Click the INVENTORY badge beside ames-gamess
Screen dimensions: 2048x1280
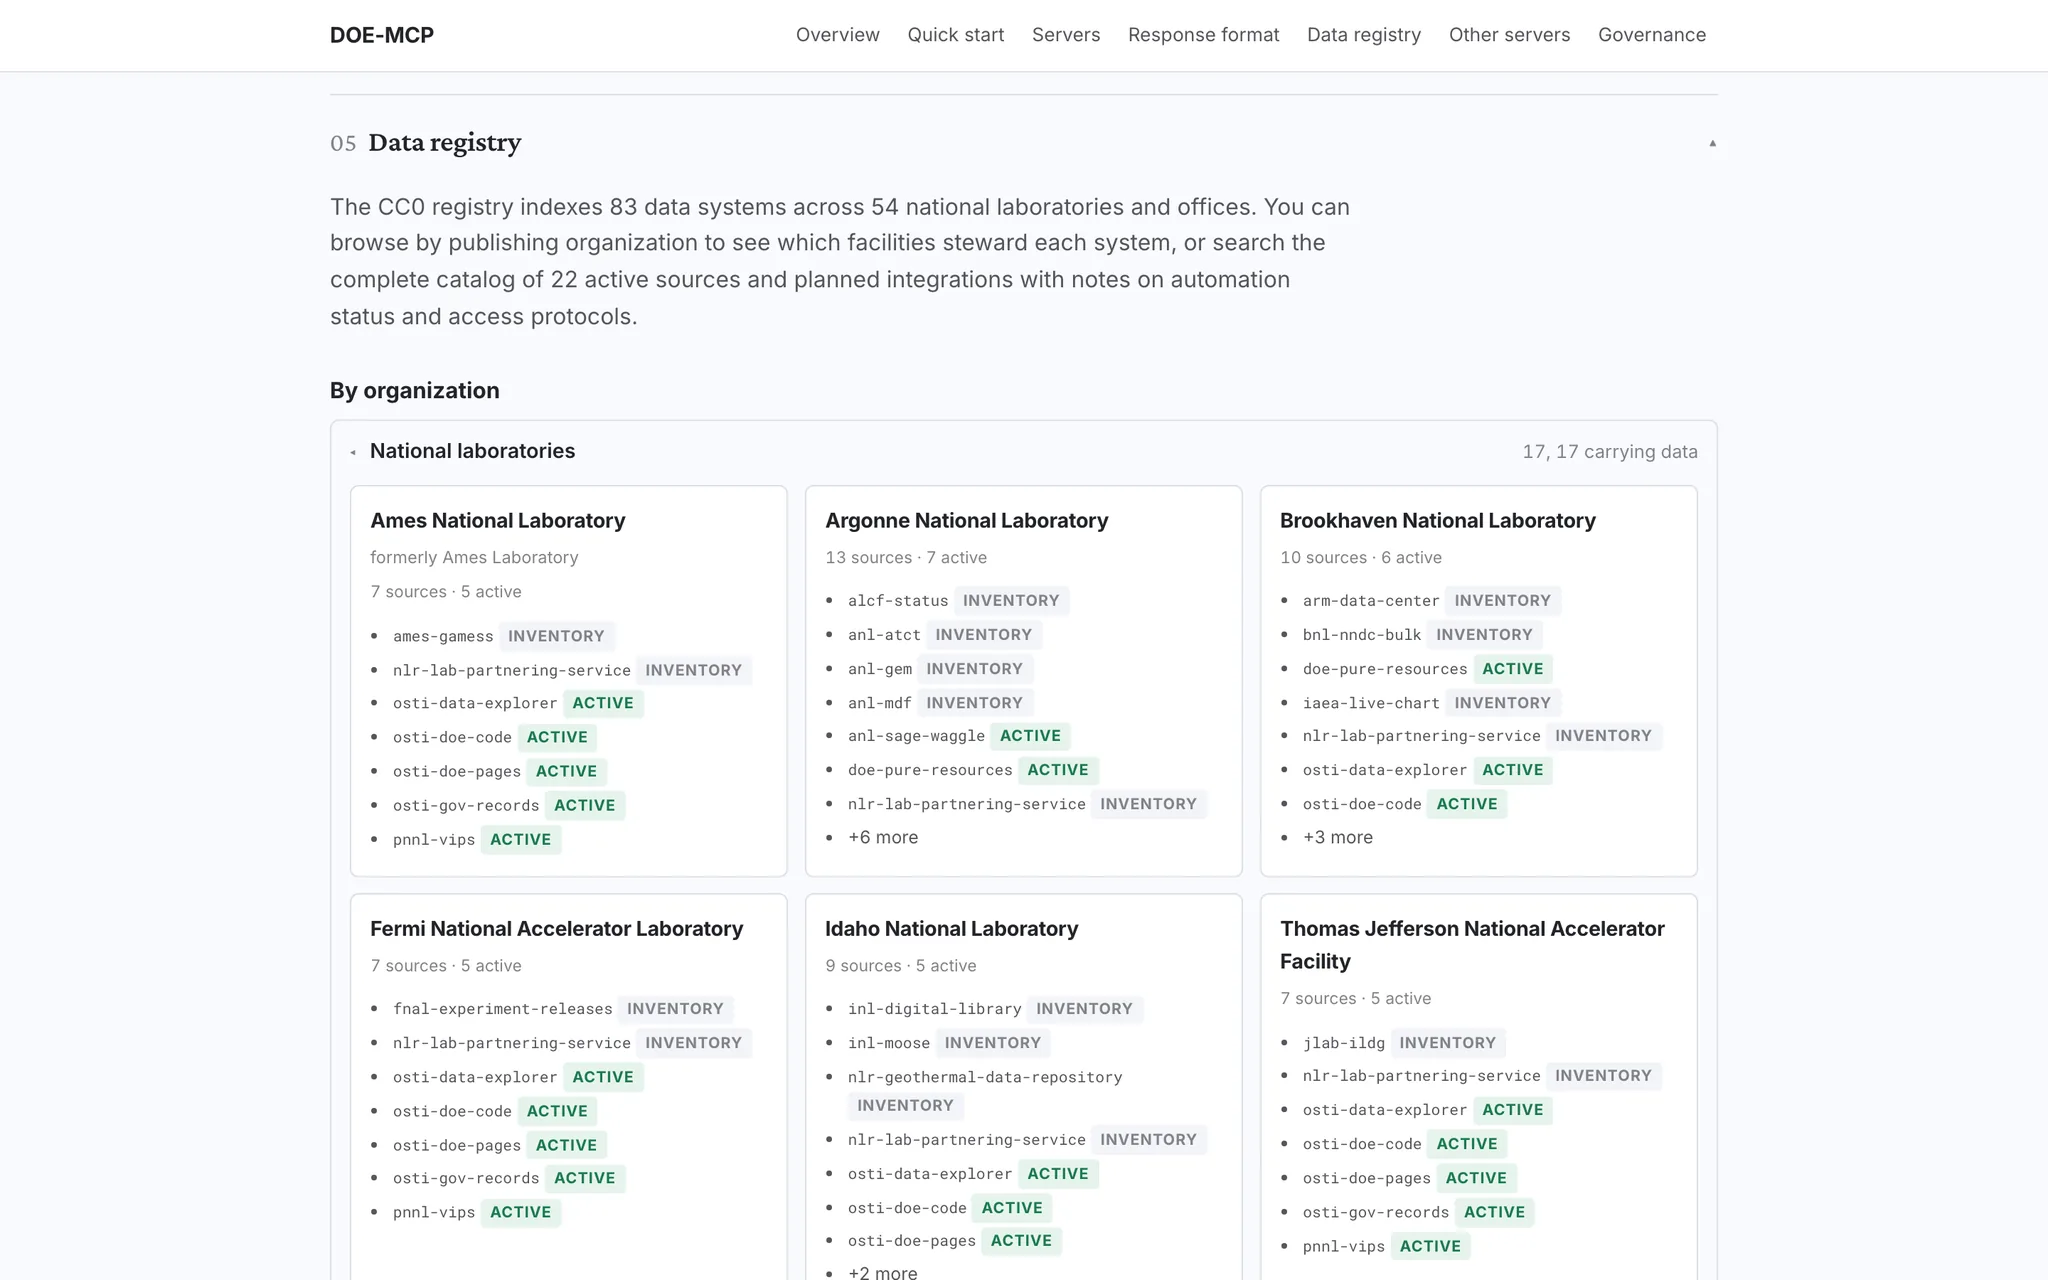[x=556, y=636]
